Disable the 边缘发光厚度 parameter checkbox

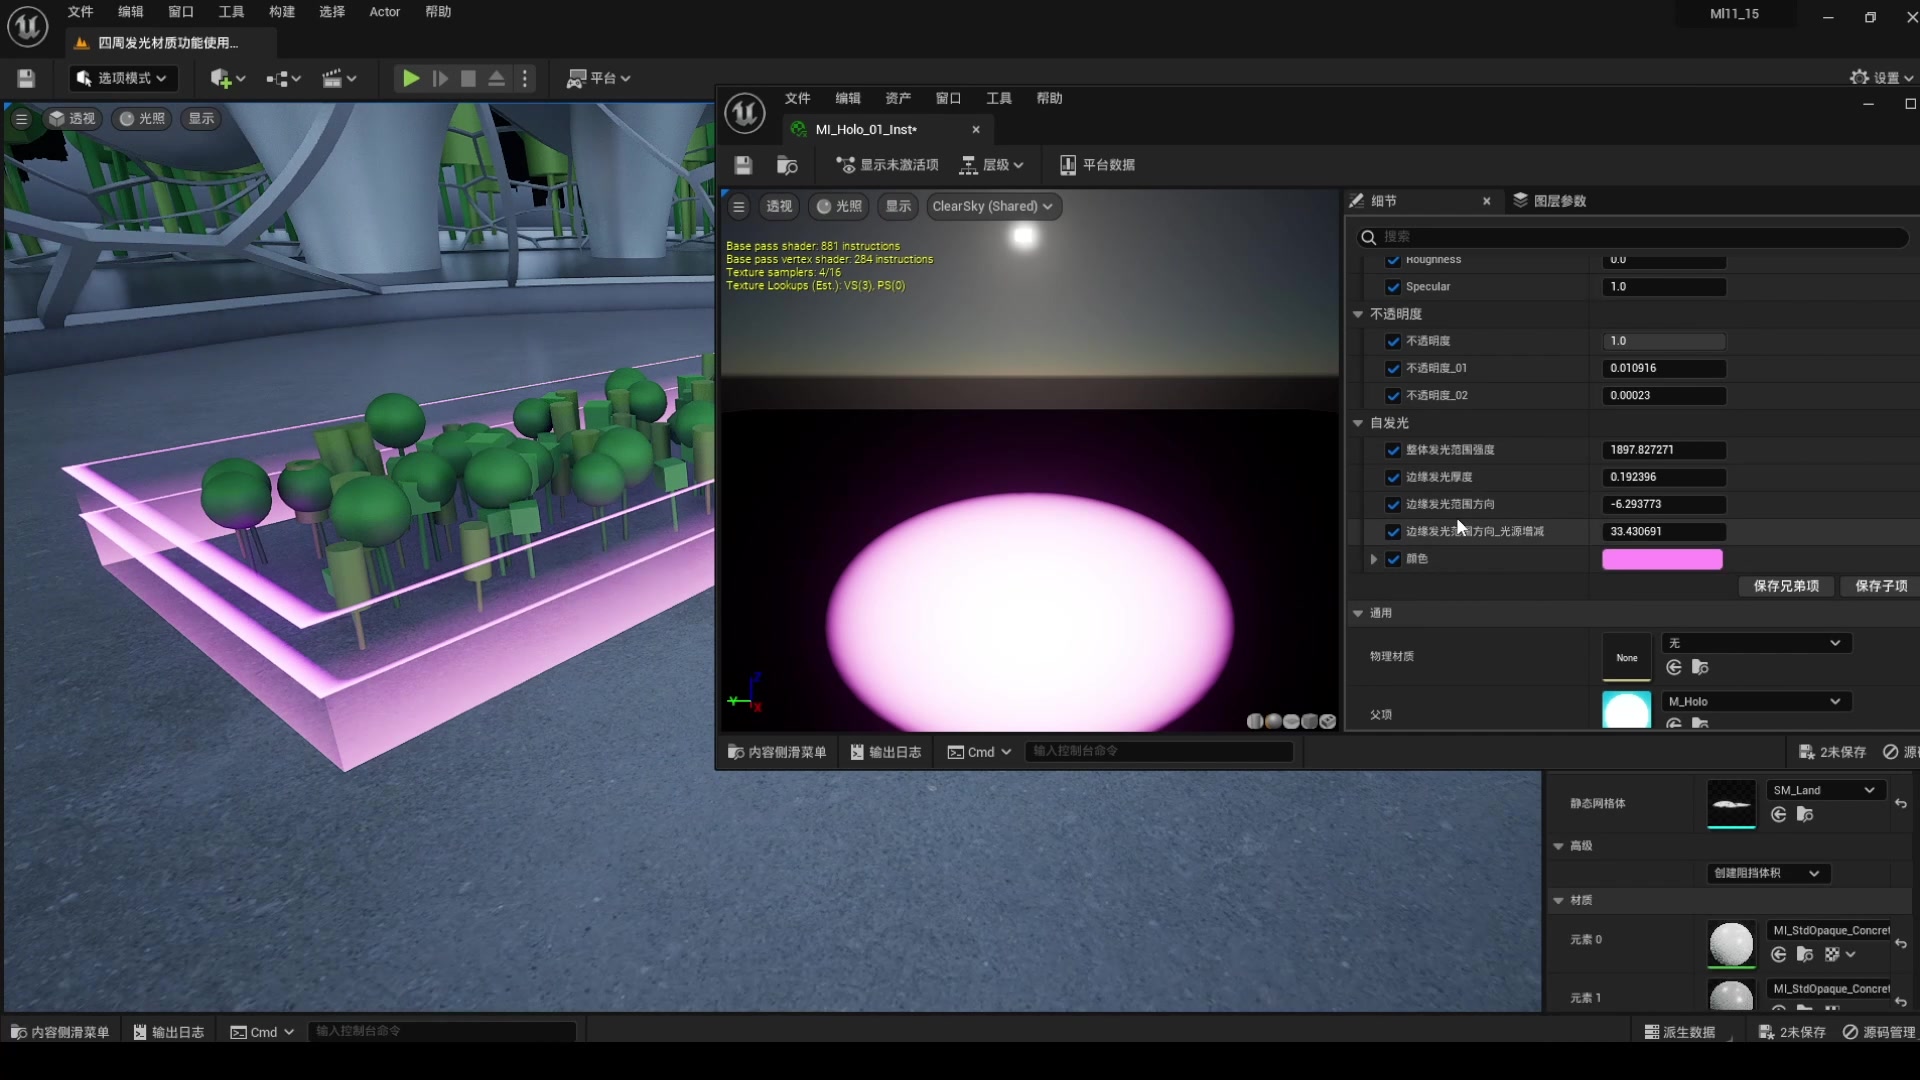coord(1393,477)
